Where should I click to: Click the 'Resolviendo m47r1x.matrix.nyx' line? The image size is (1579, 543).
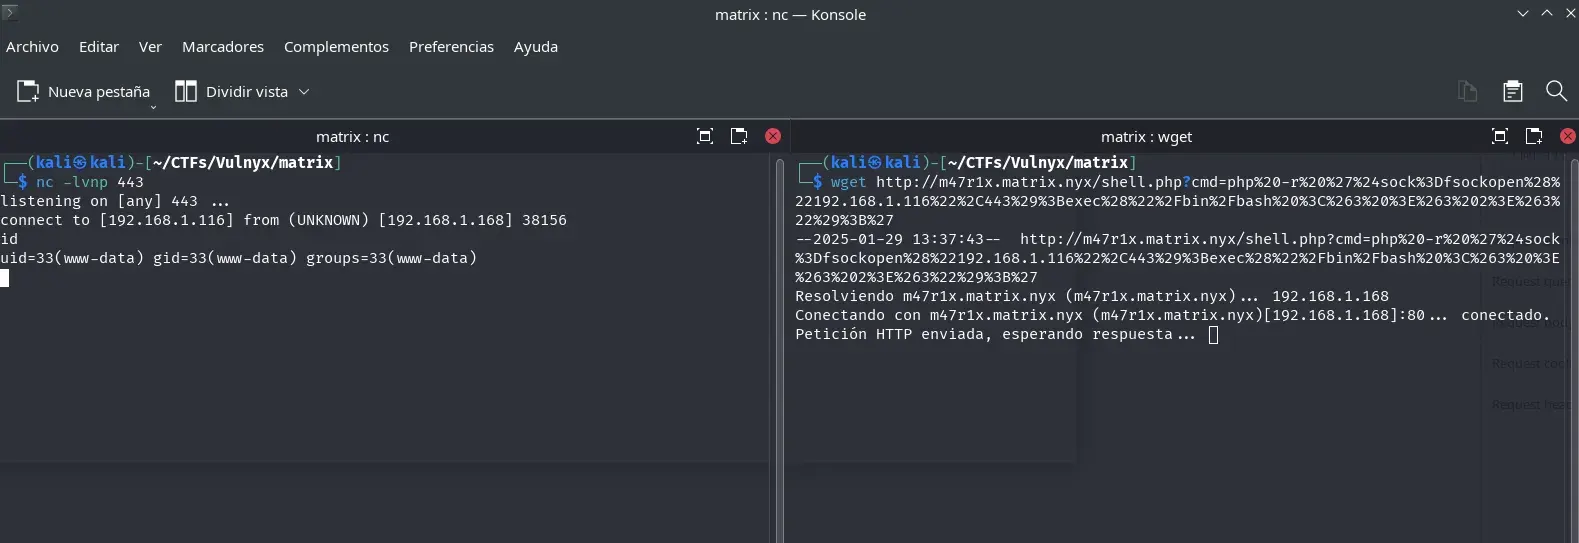click(x=1092, y=296)
